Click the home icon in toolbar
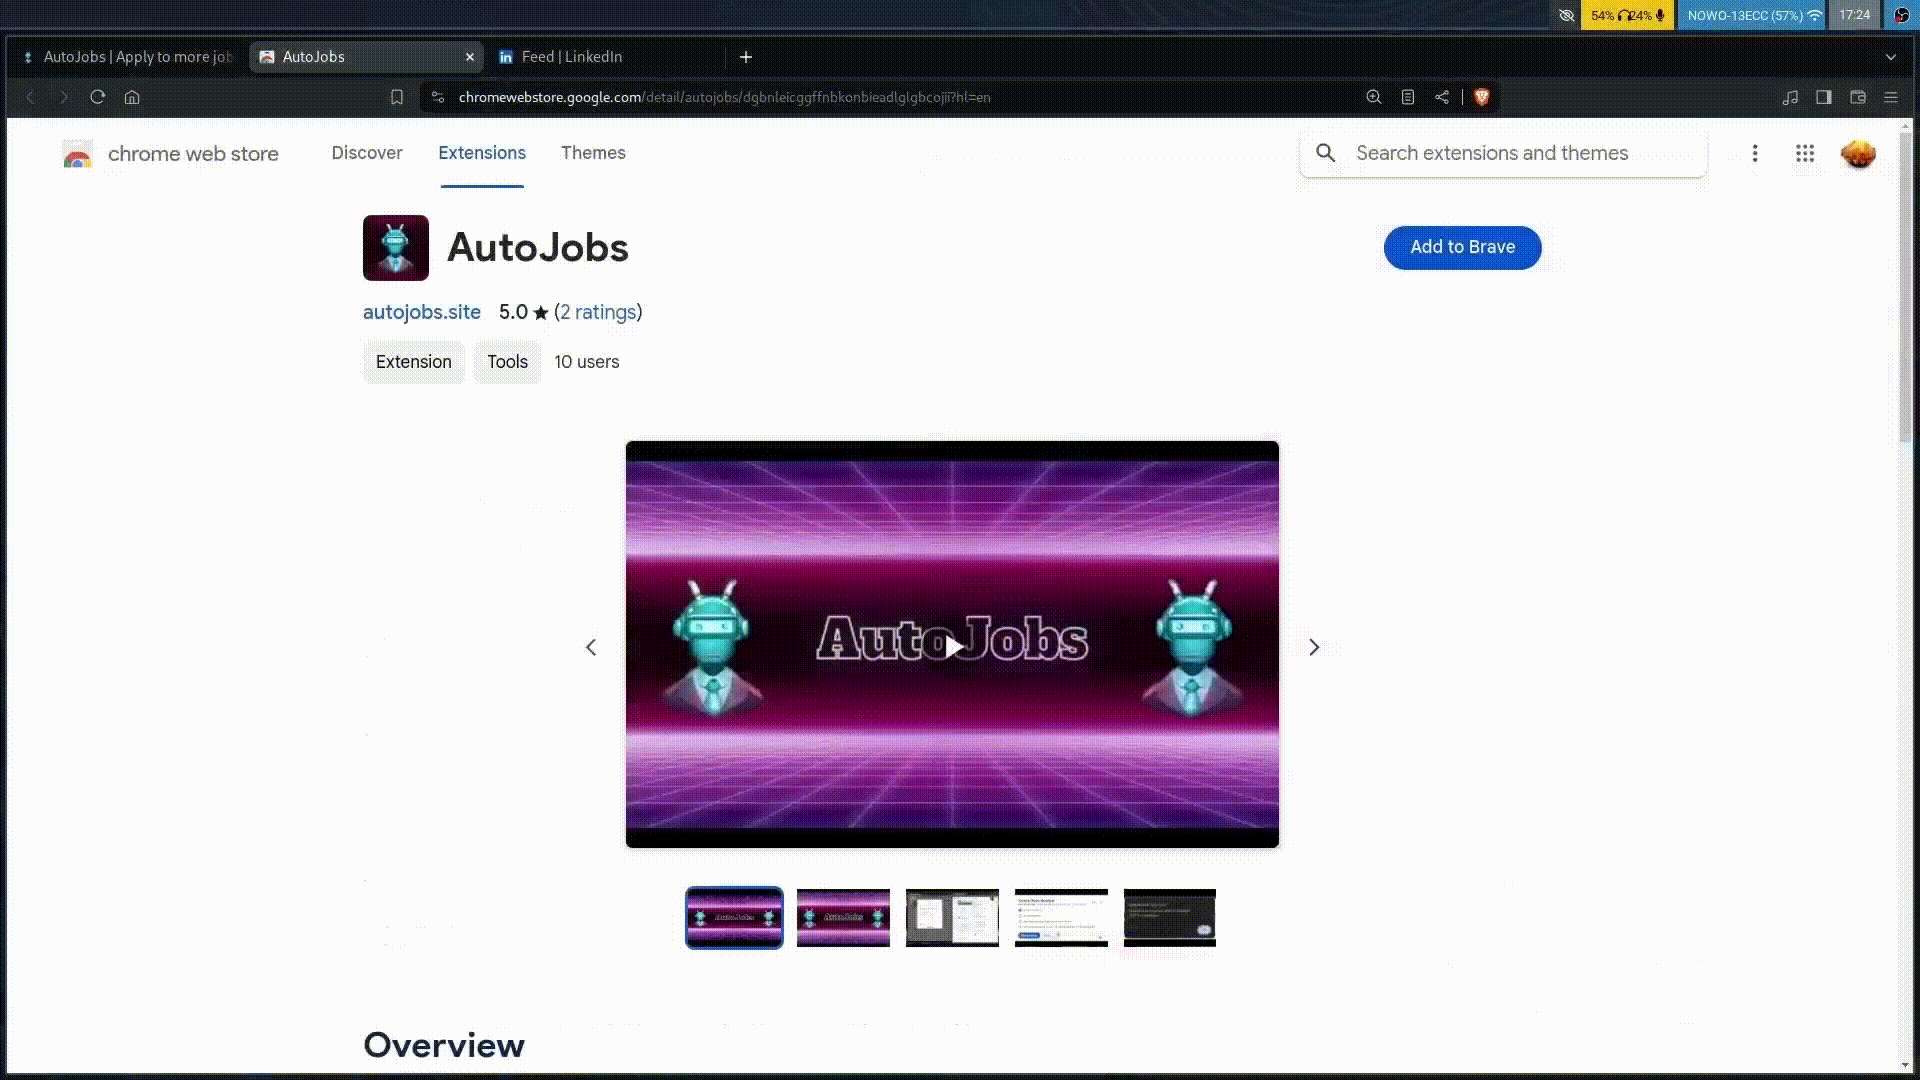The height and width of the screenshot is (1080, 1920). [132, 97]
